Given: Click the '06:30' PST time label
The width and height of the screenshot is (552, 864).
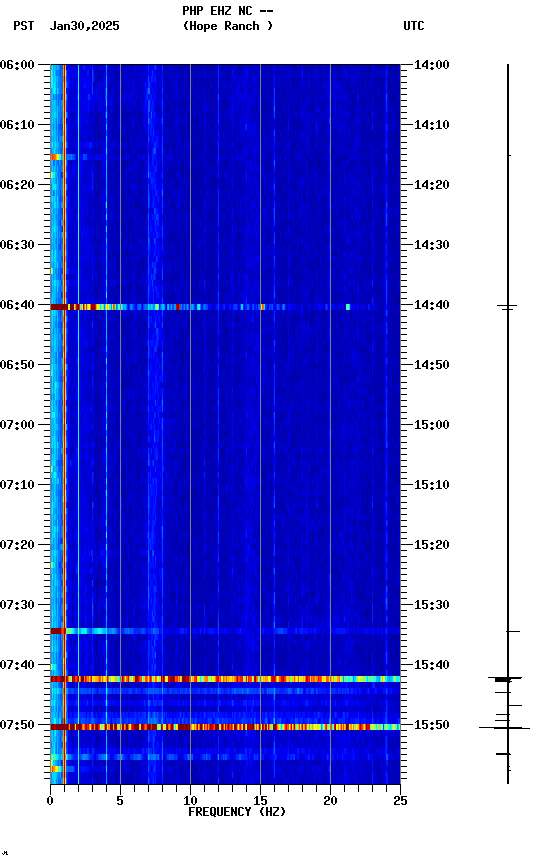Looking at the screenshot, I should tap(17, 245).
